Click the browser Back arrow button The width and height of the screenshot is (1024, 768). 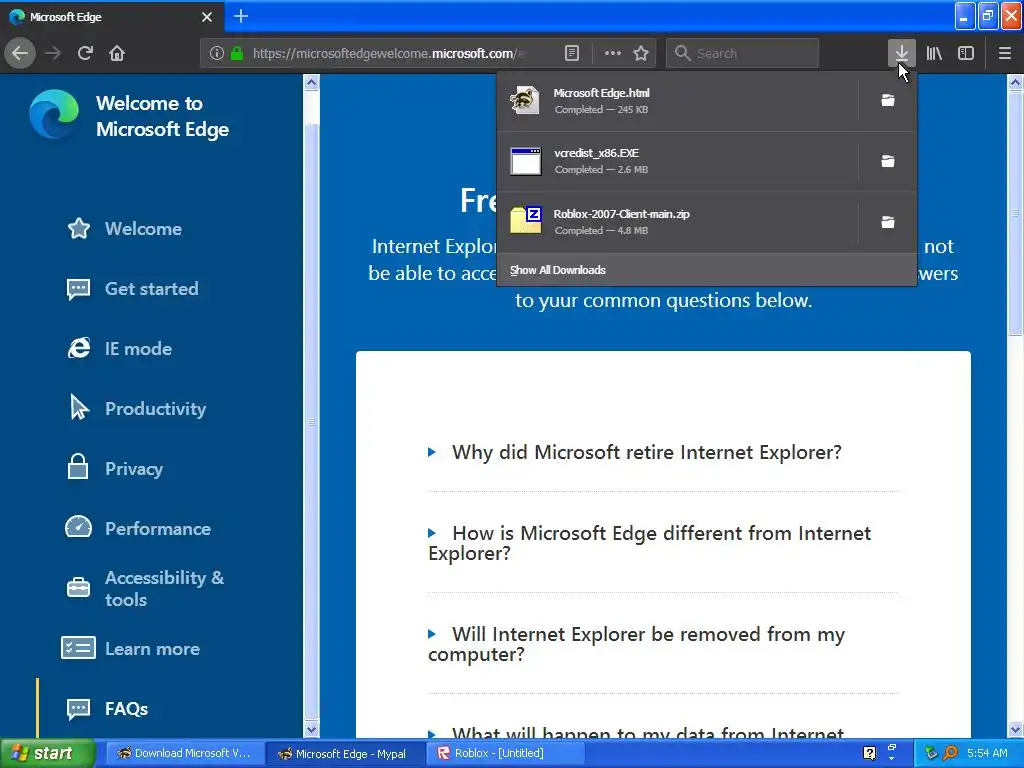tap(20, 53)
